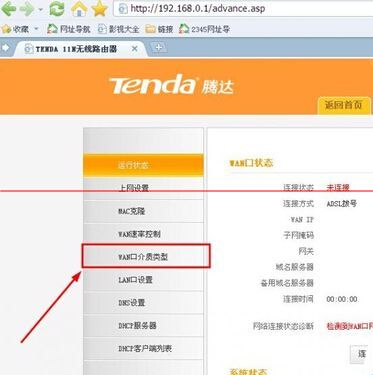Viewport: 373px width, 375px height.
Task: Click the 连接状态 label
Action: (x=298, y=188)
